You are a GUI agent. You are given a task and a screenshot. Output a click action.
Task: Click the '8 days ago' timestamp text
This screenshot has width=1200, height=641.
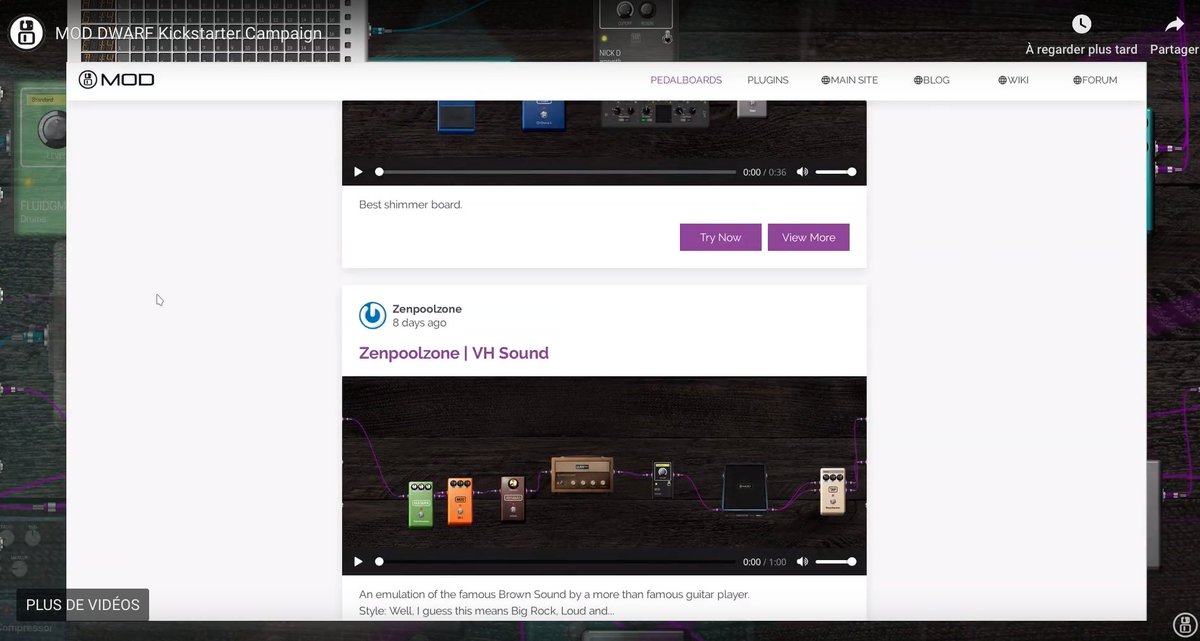[419, 323]
